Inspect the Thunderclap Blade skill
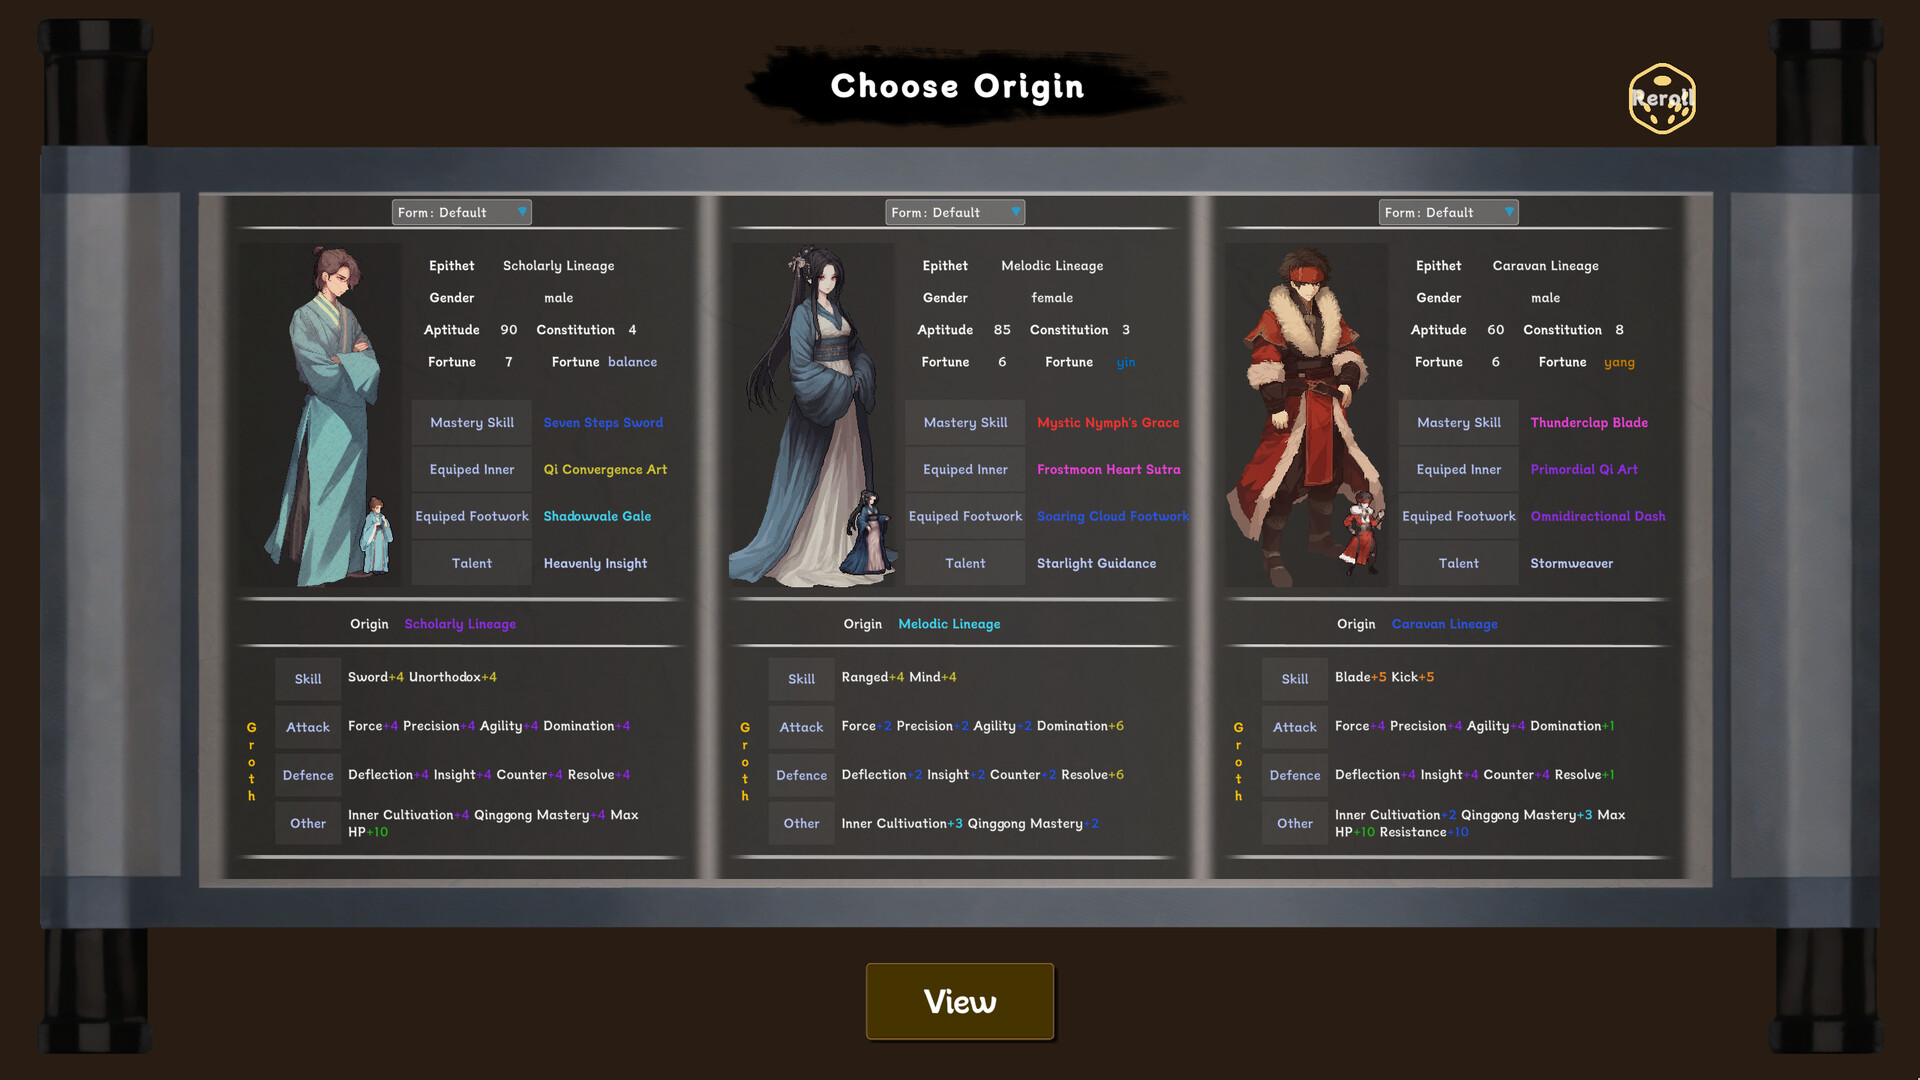Image resolution: width=1920 pixels, height=1080 pixels. tap(1589, 422)
